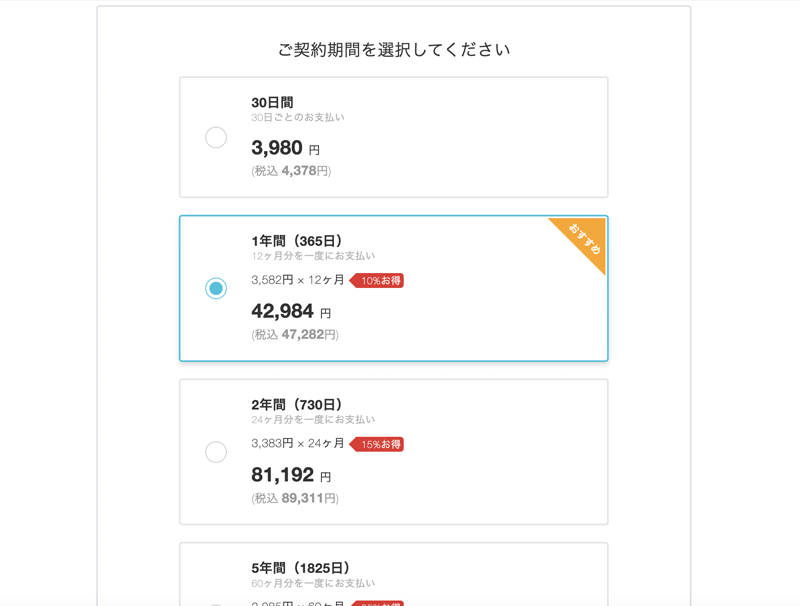
Task: Click the 3,383円 × 24ヶ月 breakdown text
Action: tap(298, 443)
